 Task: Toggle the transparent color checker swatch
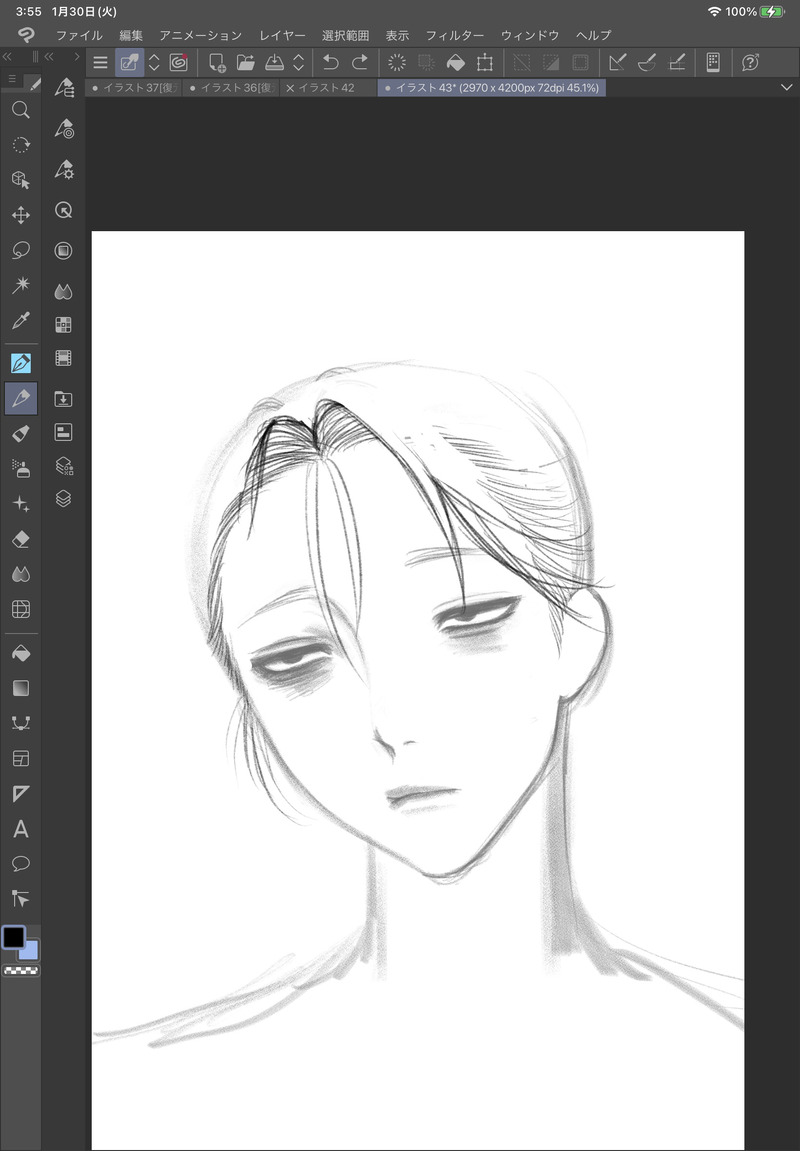pos(21,970)
